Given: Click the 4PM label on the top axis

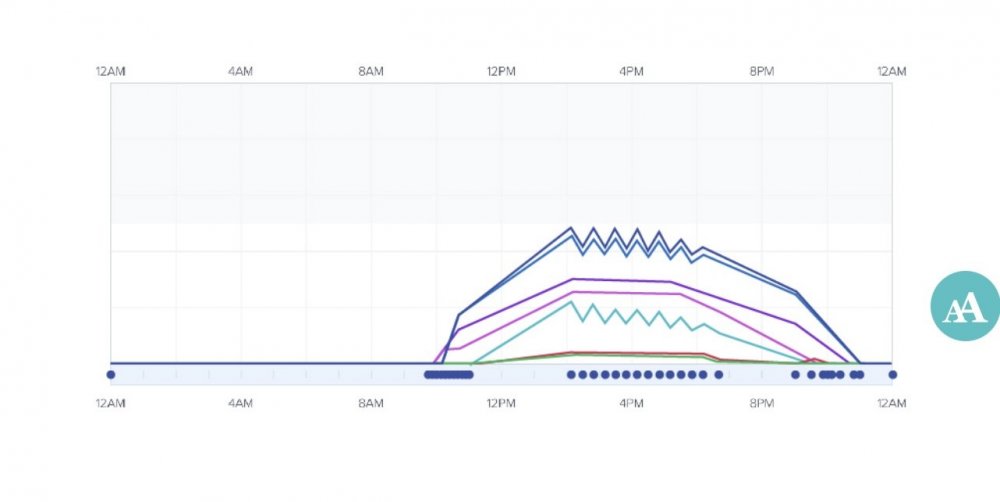Looking at the screenshot, I should coord(631,71).
